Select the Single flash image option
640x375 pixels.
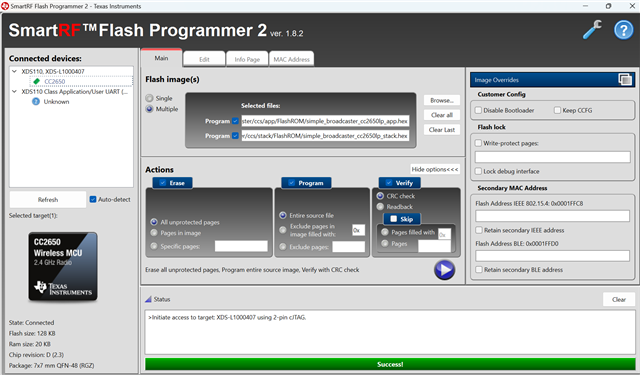149,98
